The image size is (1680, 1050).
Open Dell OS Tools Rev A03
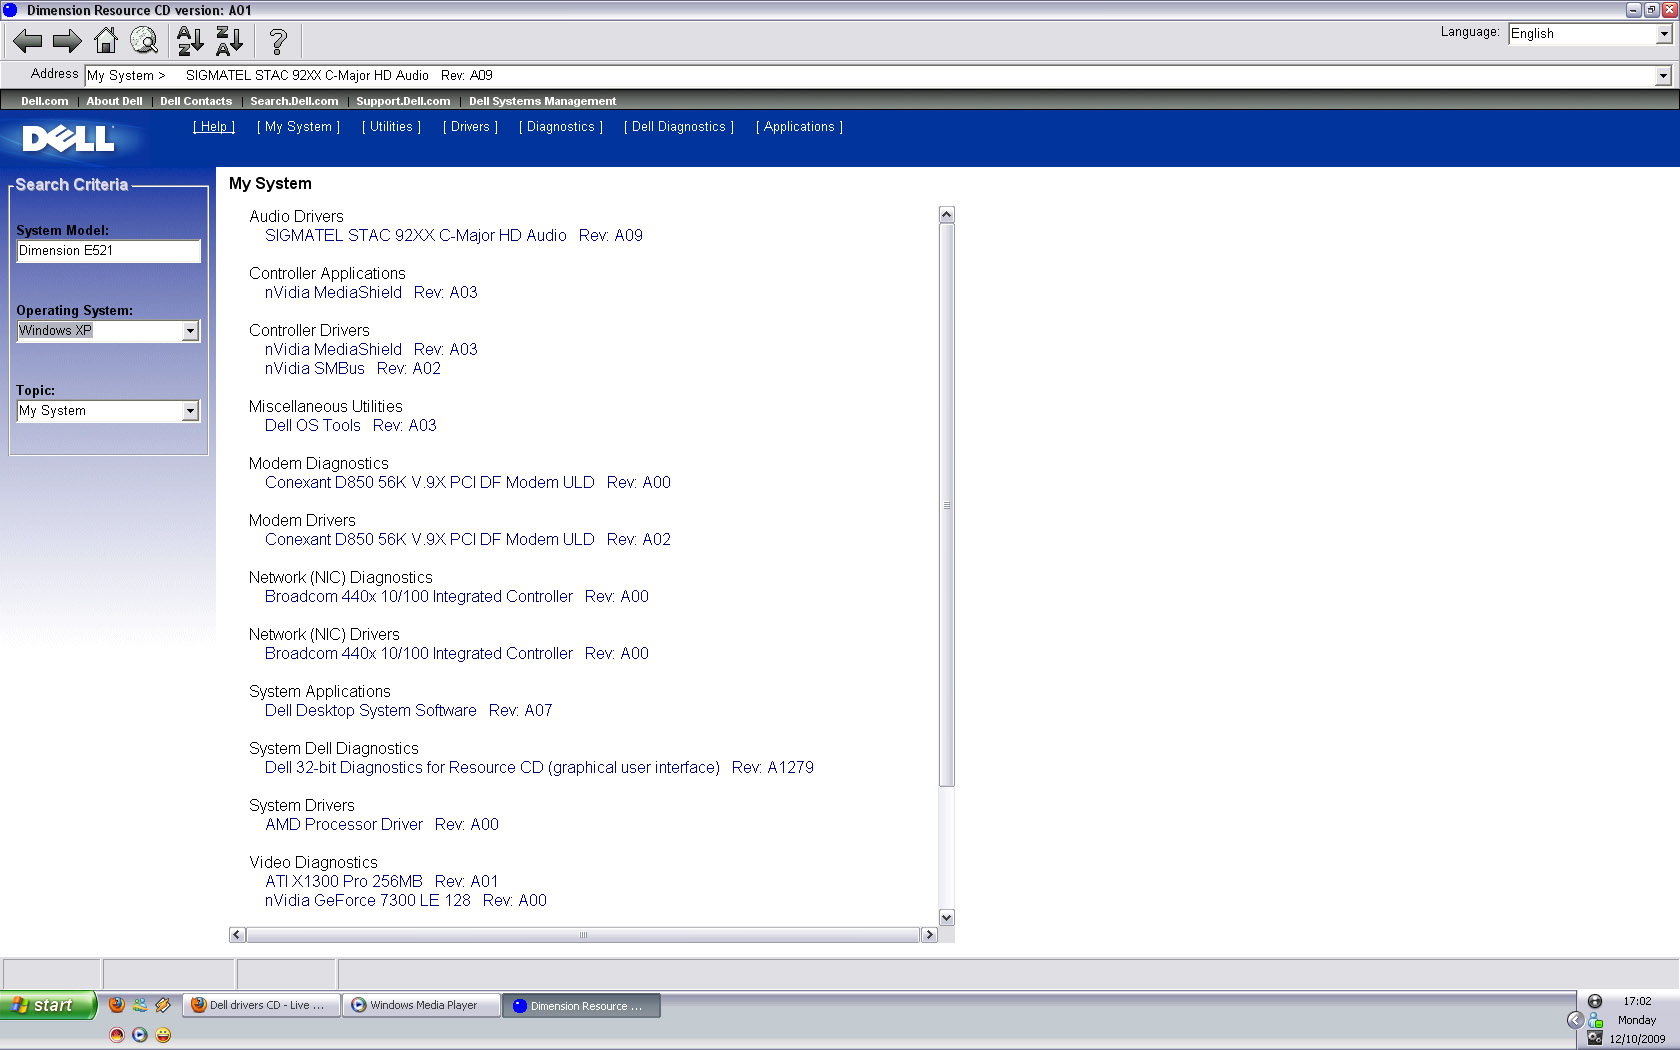351,426
